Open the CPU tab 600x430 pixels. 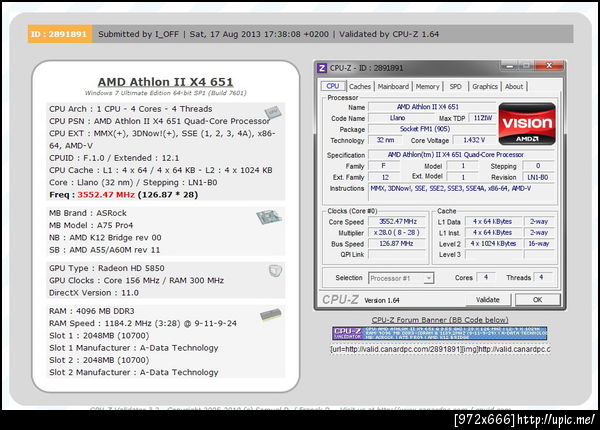333,86
